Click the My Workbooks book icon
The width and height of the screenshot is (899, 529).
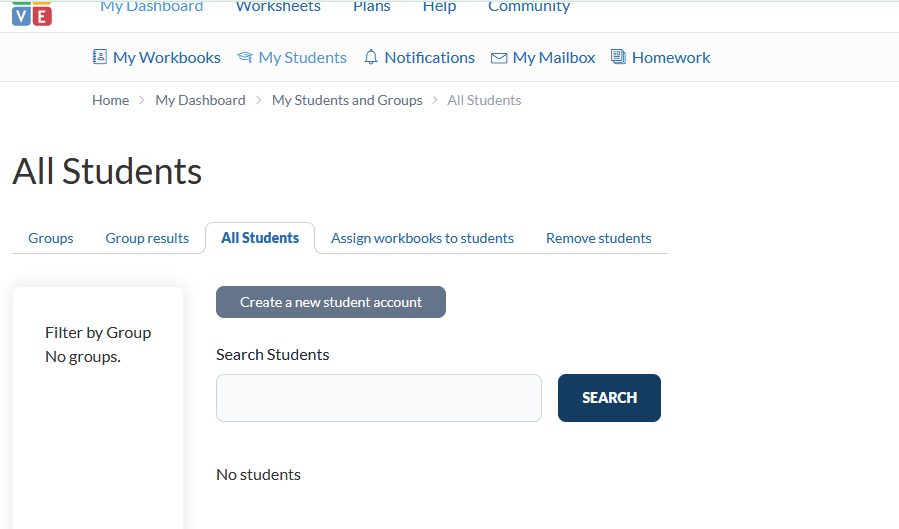(99, 57)
